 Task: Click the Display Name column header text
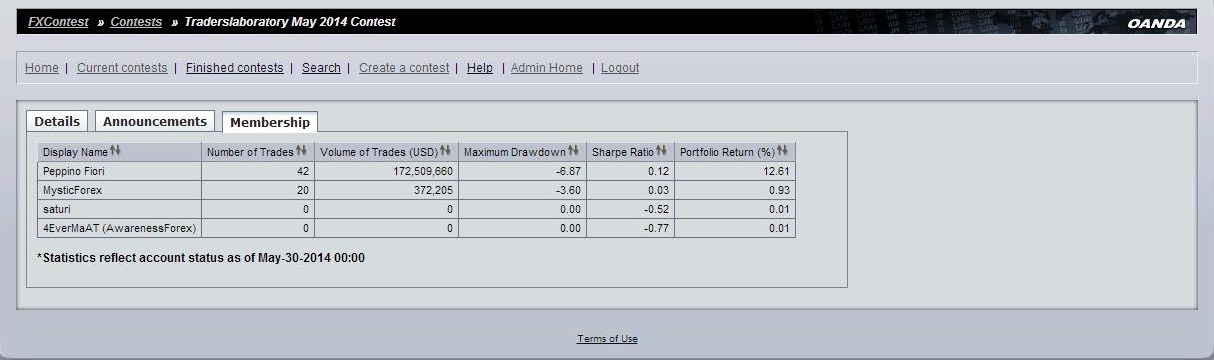(x=75, y=152)
